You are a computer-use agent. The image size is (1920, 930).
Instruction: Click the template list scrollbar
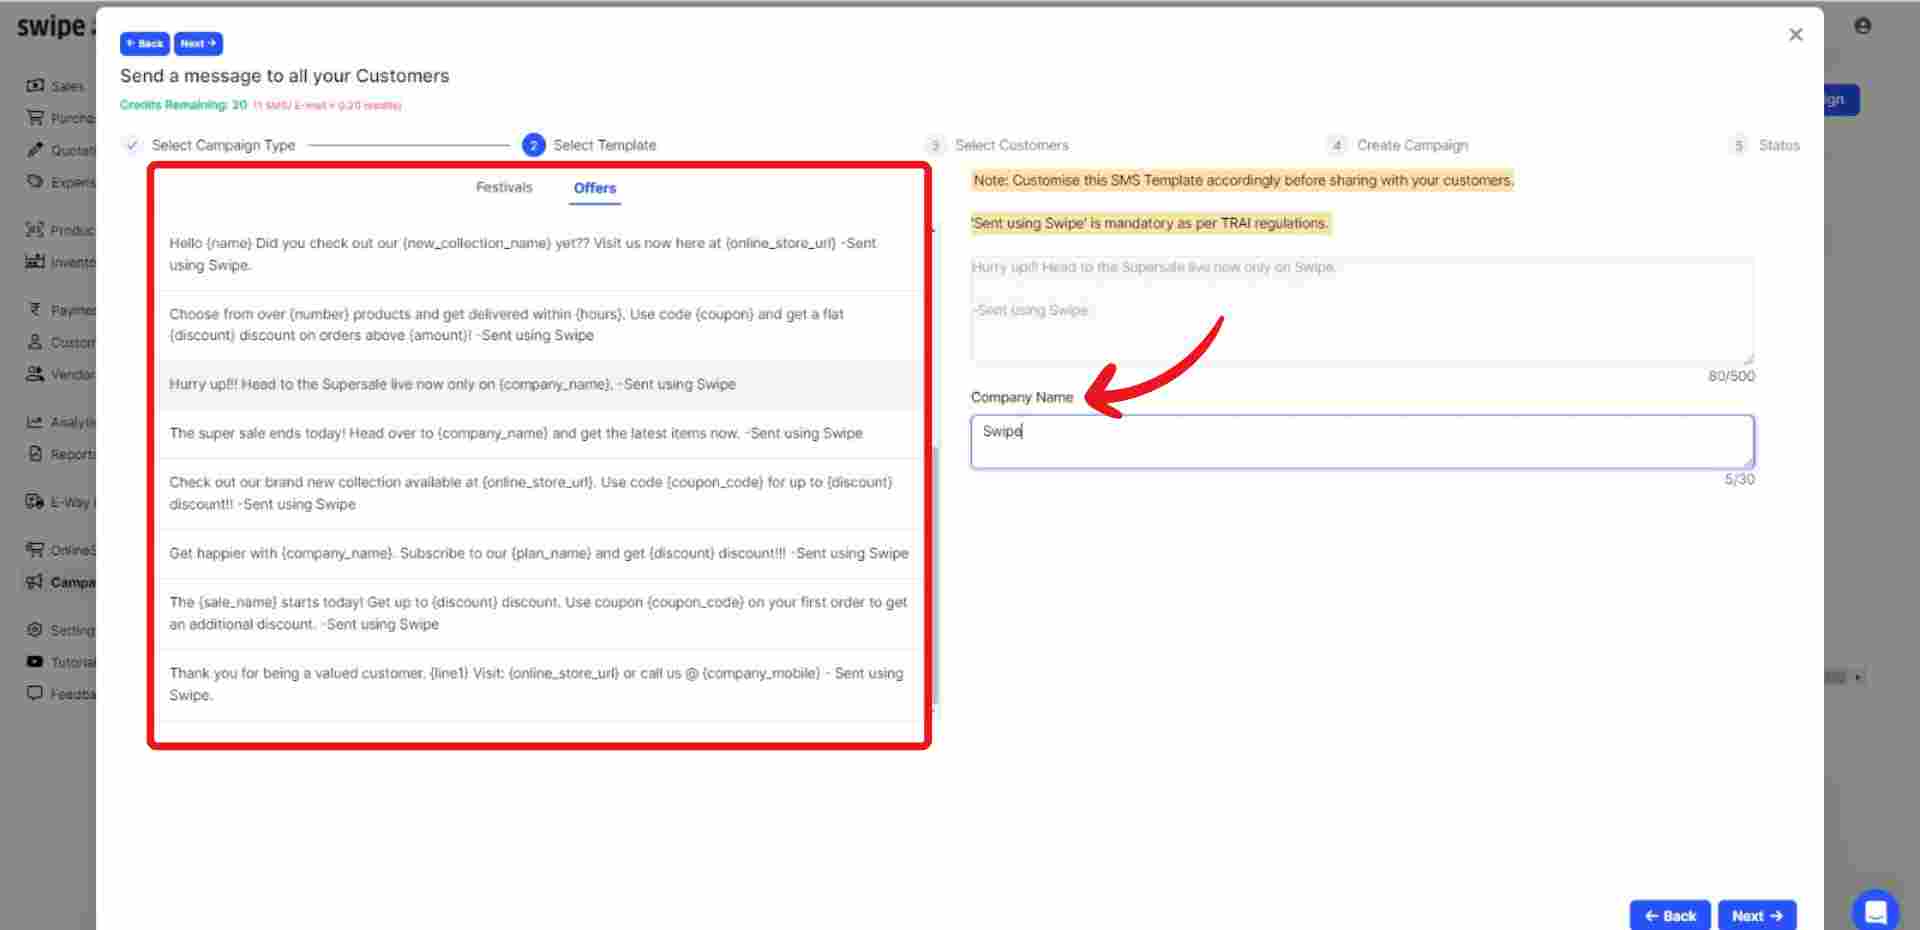click(935, 575)
